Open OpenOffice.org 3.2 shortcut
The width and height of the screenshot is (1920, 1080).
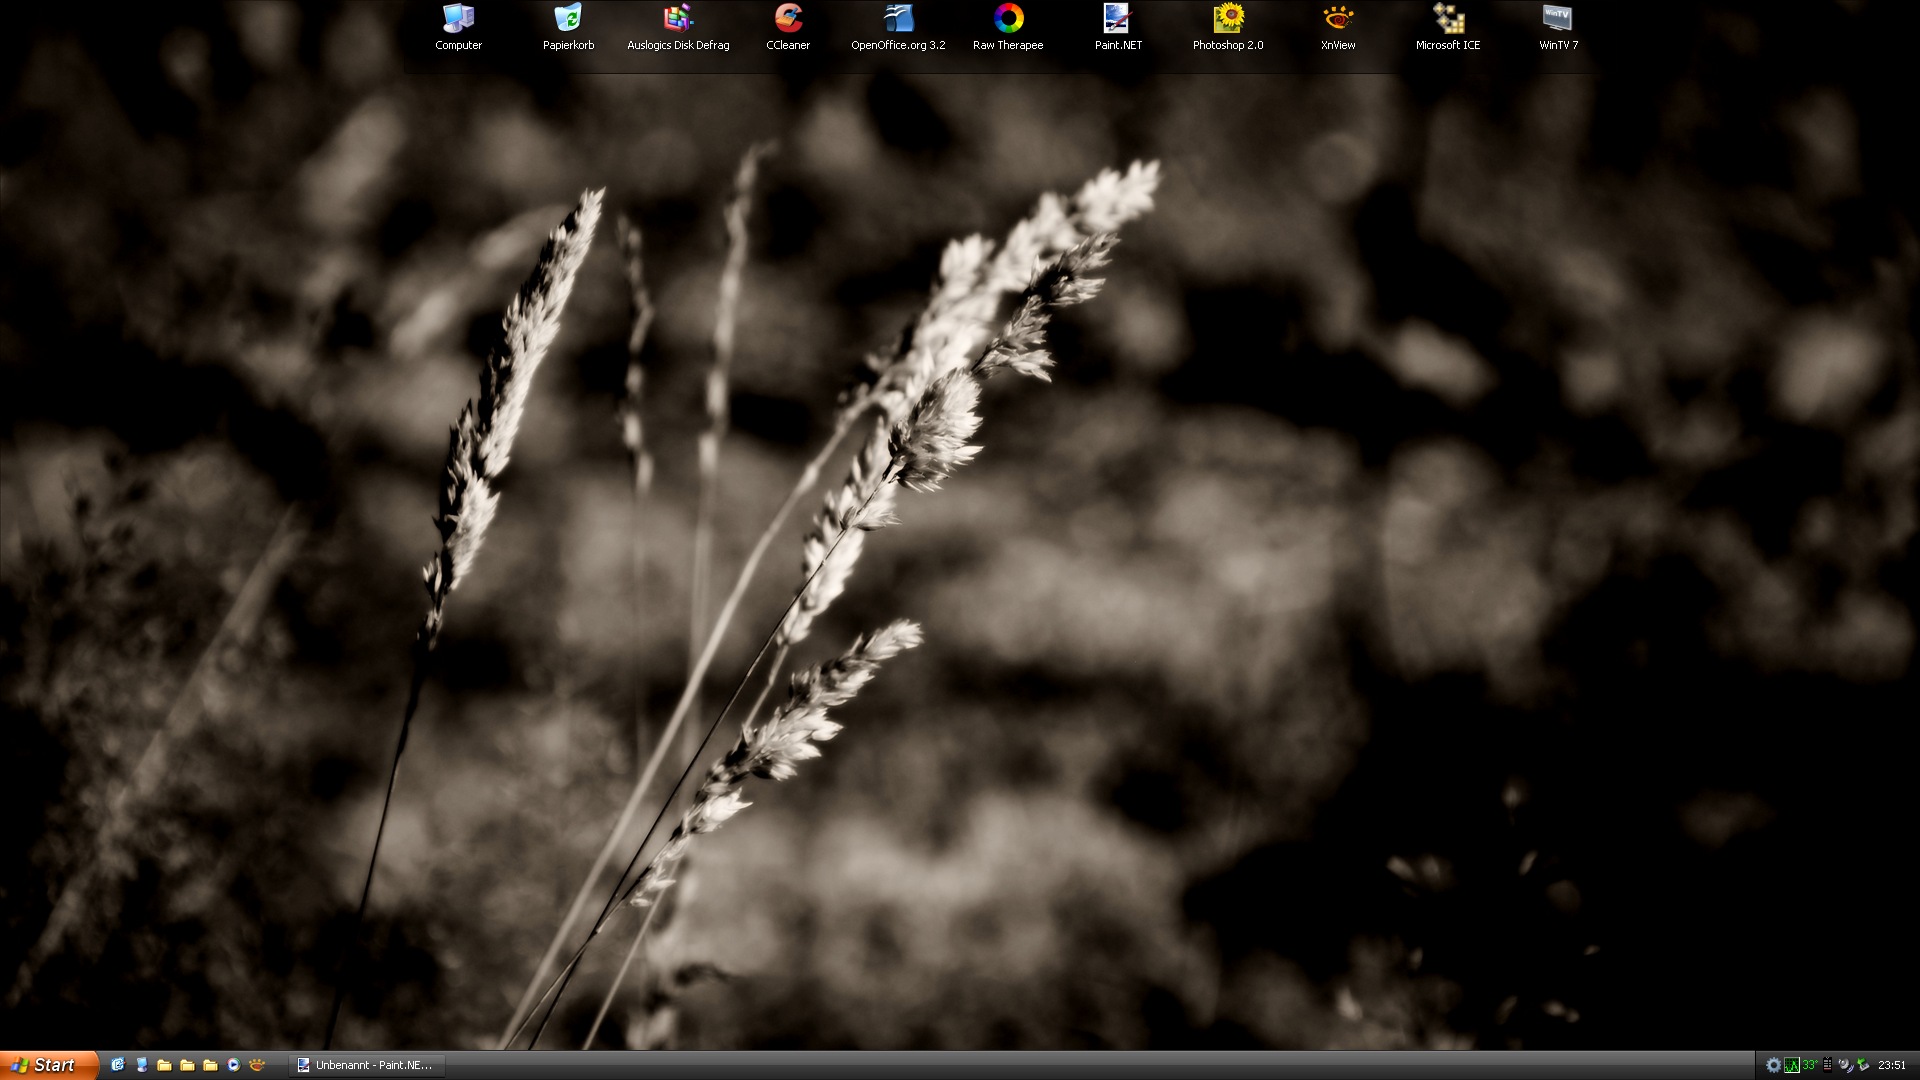coord(898,19)
